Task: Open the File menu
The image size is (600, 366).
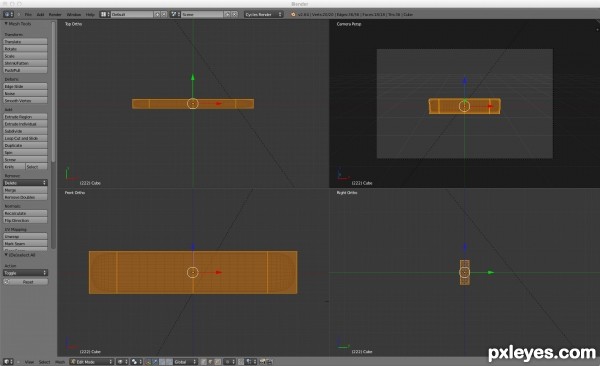Action: tap(28, 15)
